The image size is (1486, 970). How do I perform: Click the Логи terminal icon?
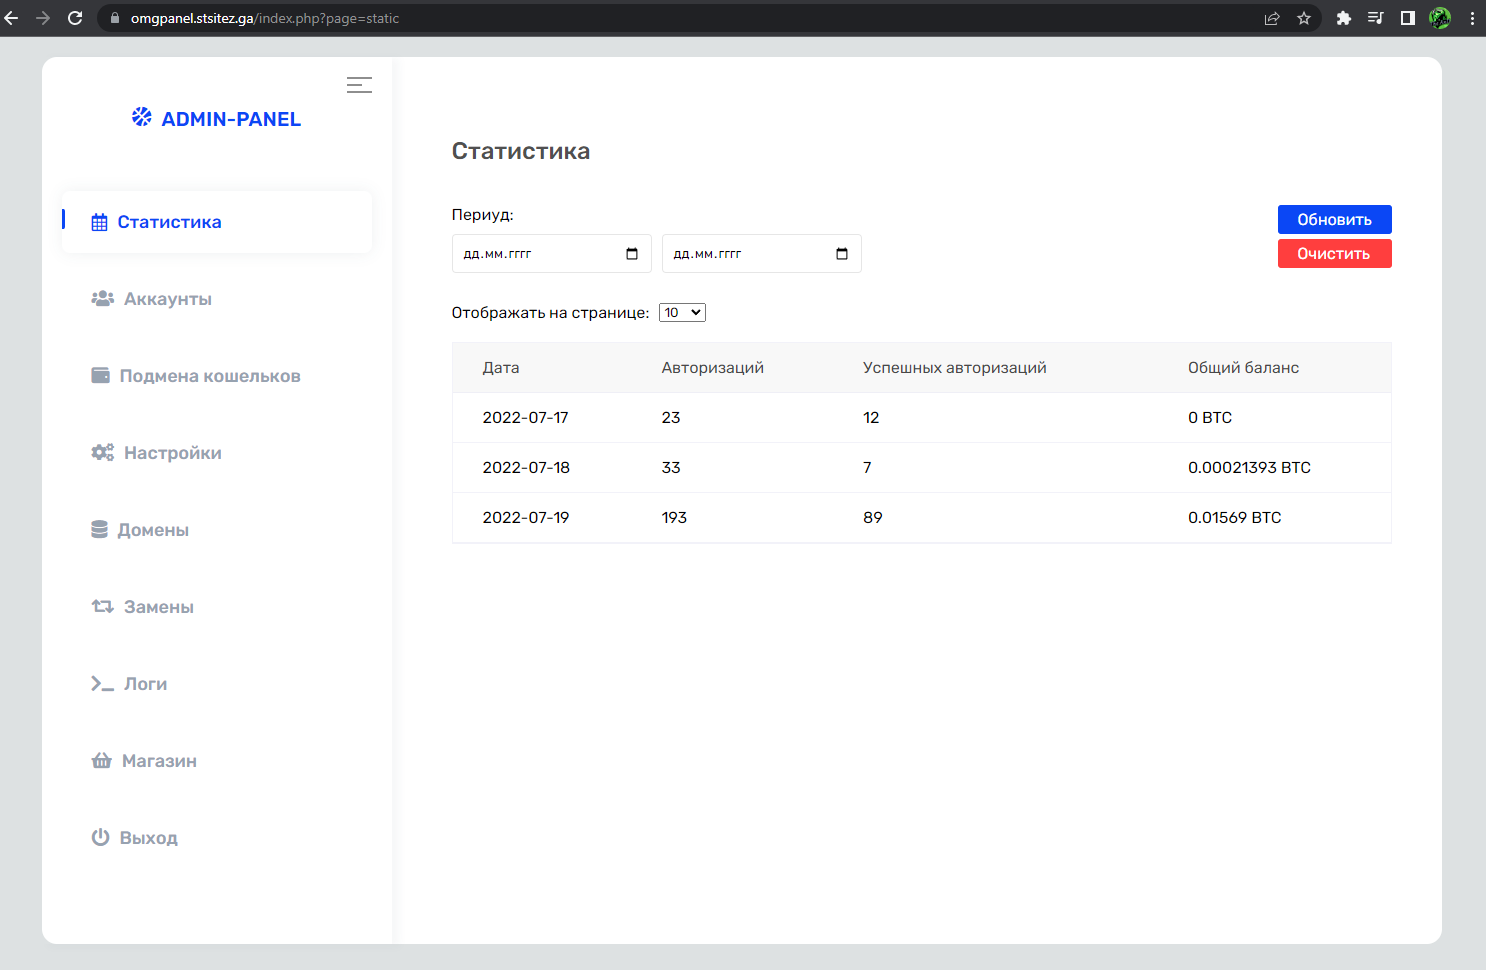102,684
